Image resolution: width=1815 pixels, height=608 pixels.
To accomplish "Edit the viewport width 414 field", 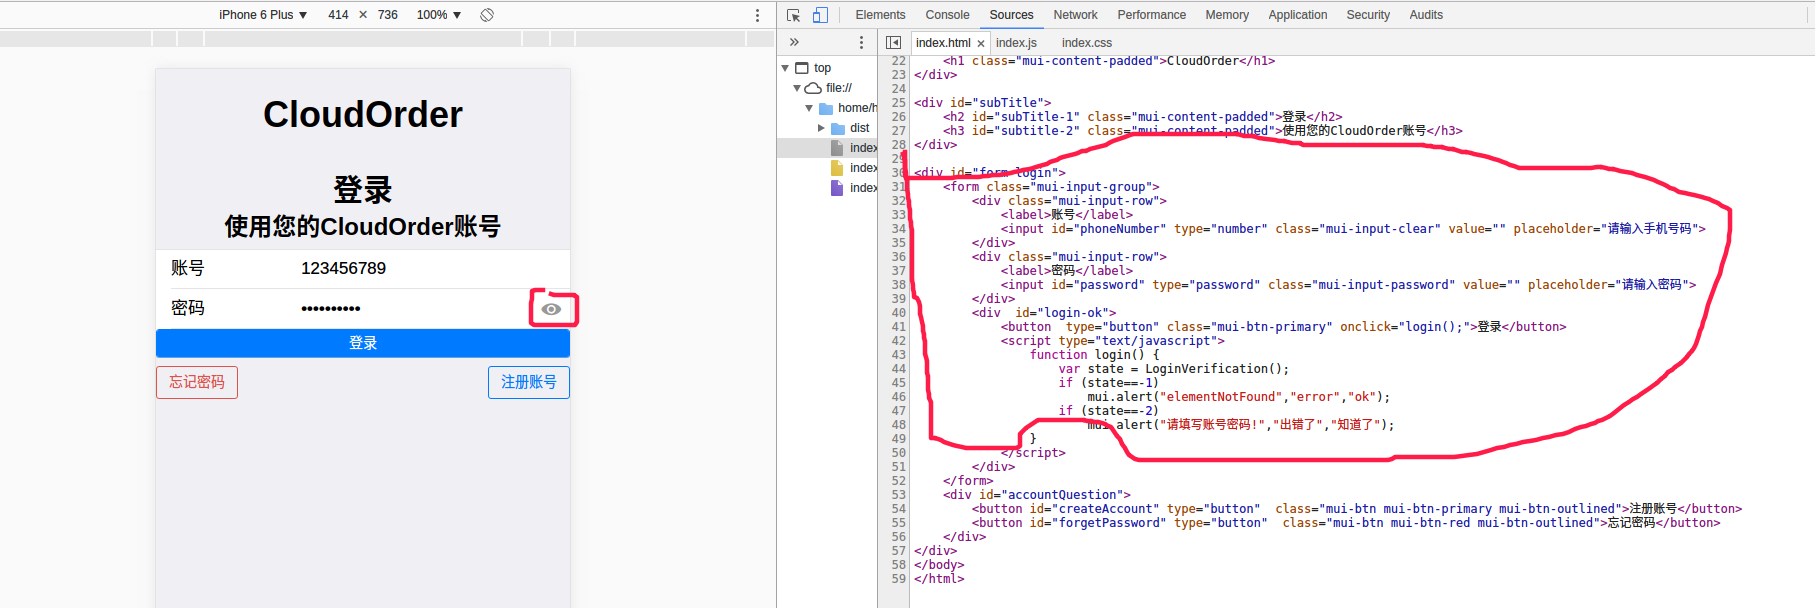I will pos(338,15).
